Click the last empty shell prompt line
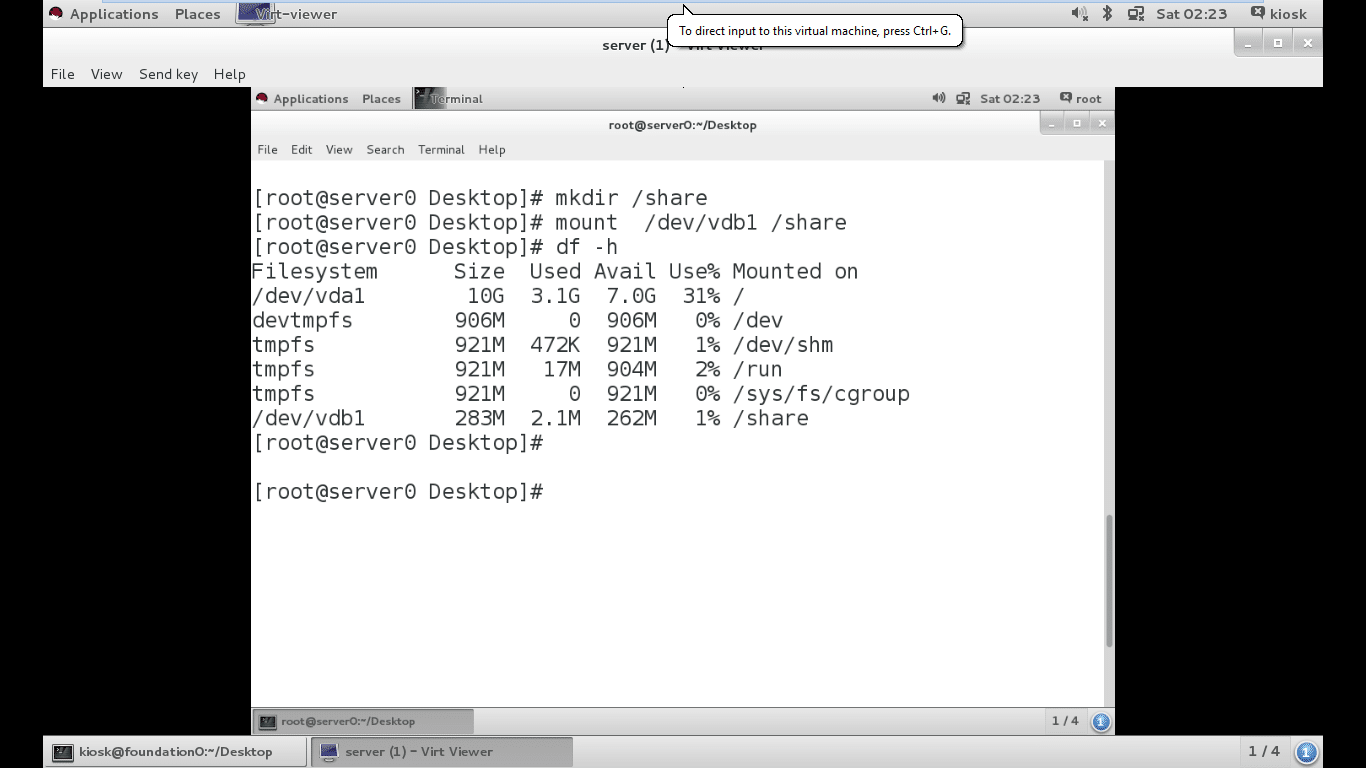The width and height of the screenshot is (1366, 768). point(399,492)
